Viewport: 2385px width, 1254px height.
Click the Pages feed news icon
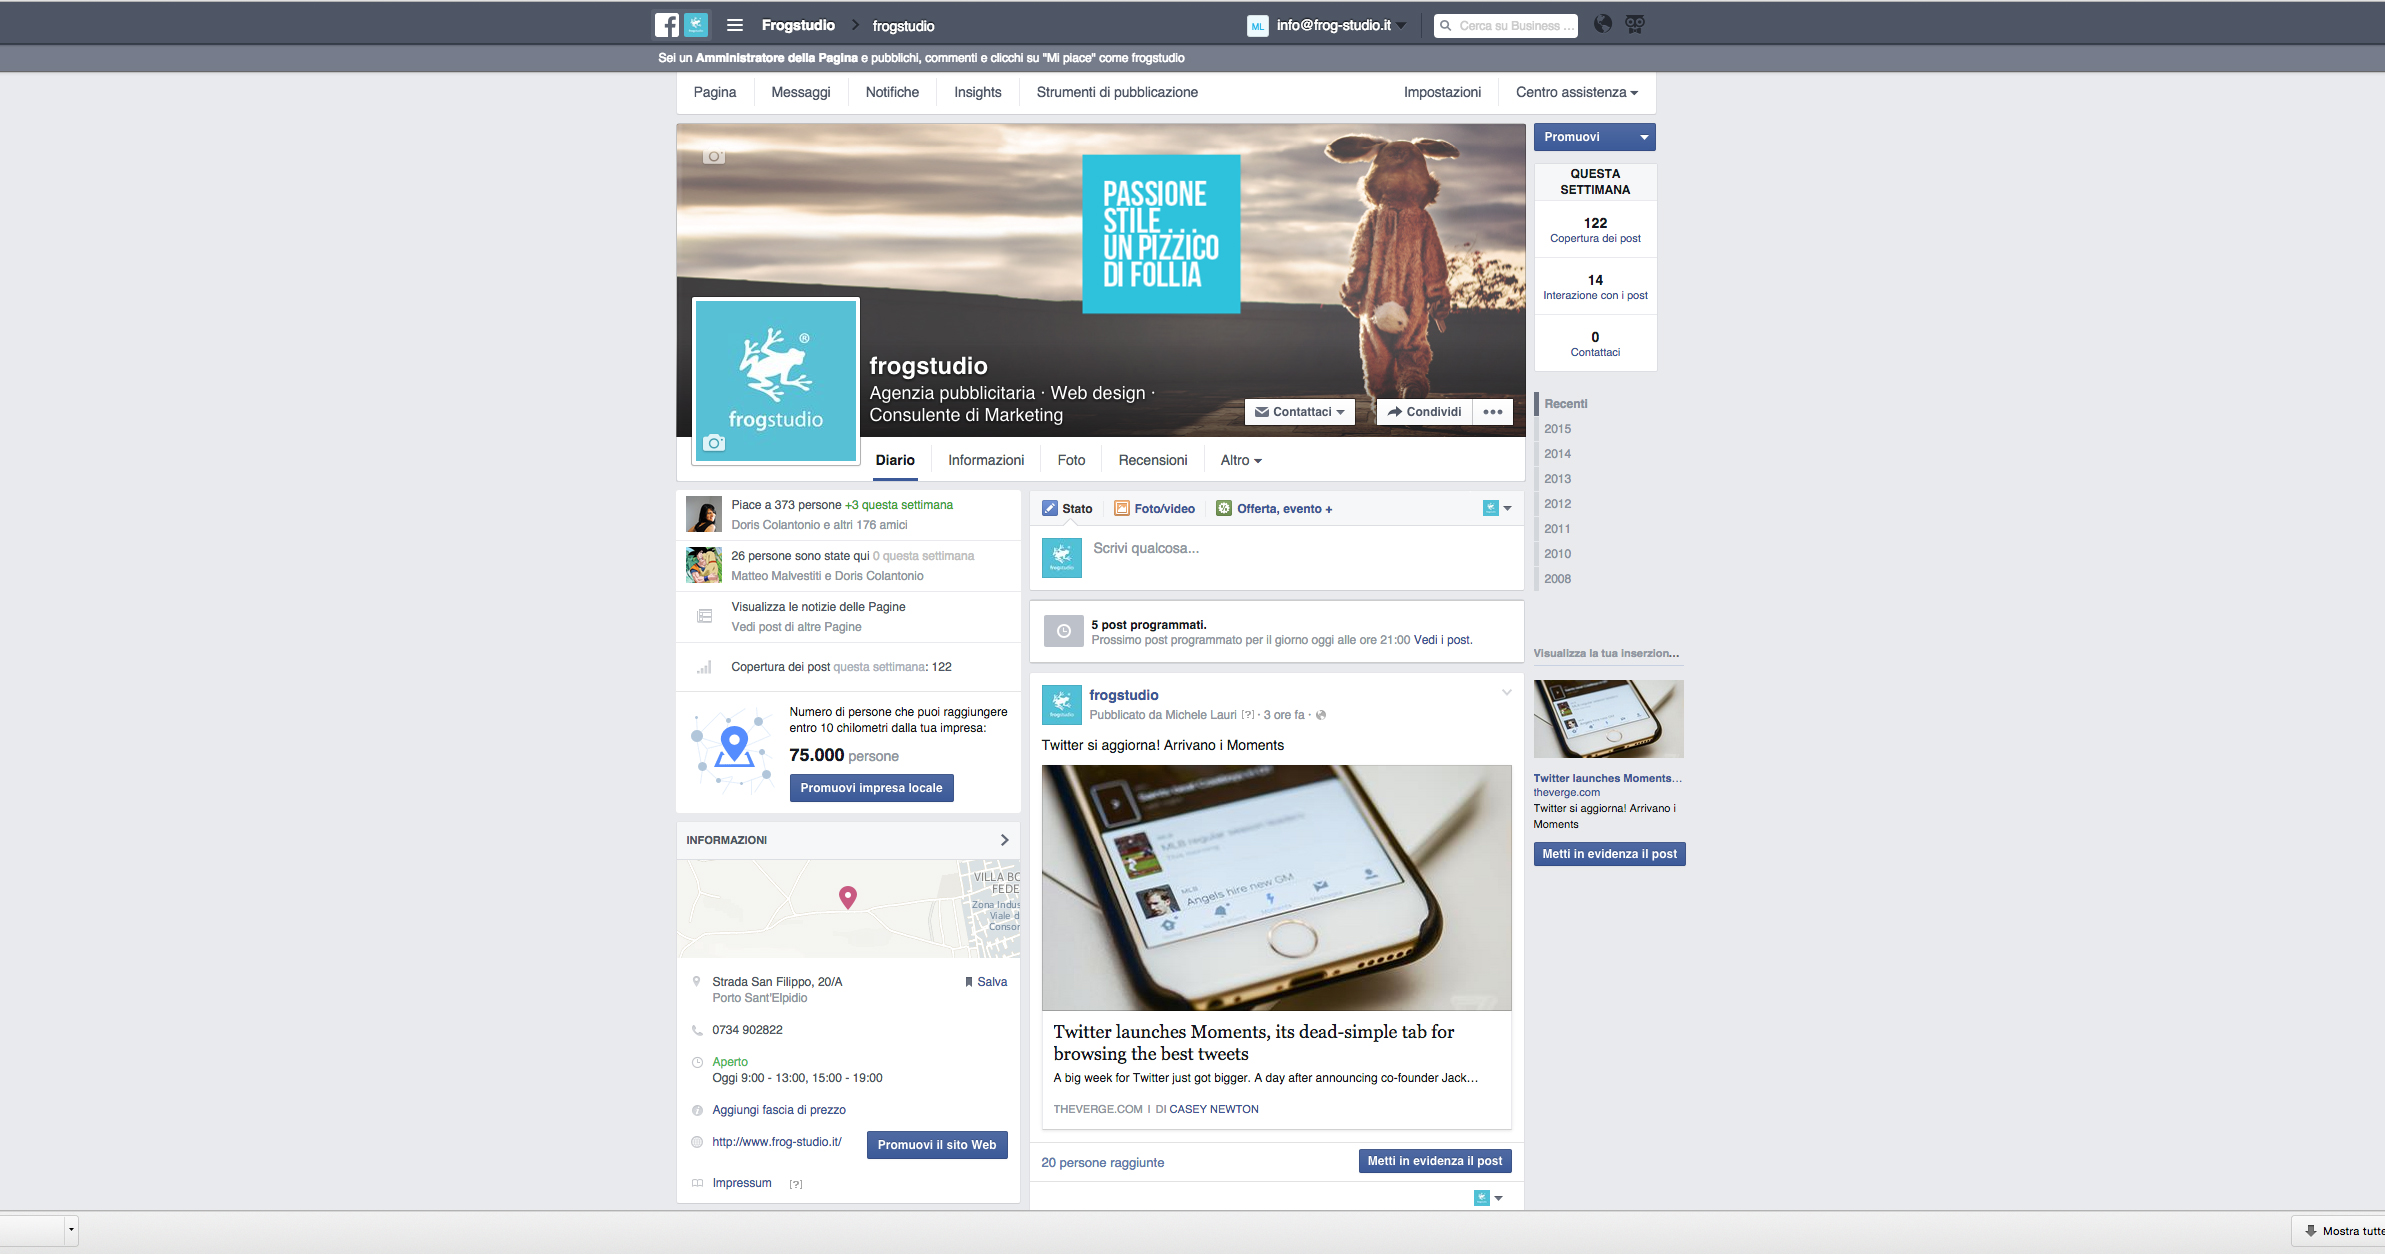click(x=704, y=616)
